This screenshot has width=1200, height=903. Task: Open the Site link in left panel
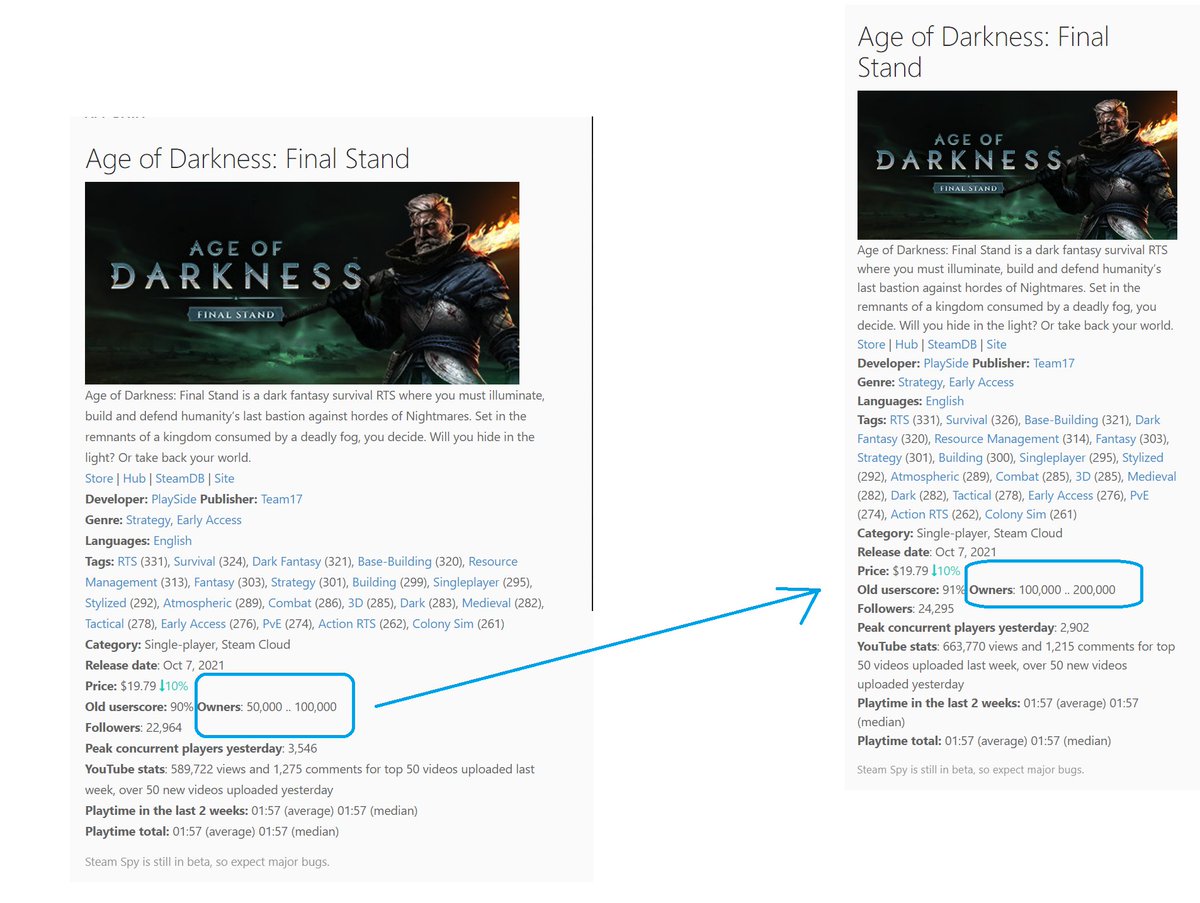point(224,478)
